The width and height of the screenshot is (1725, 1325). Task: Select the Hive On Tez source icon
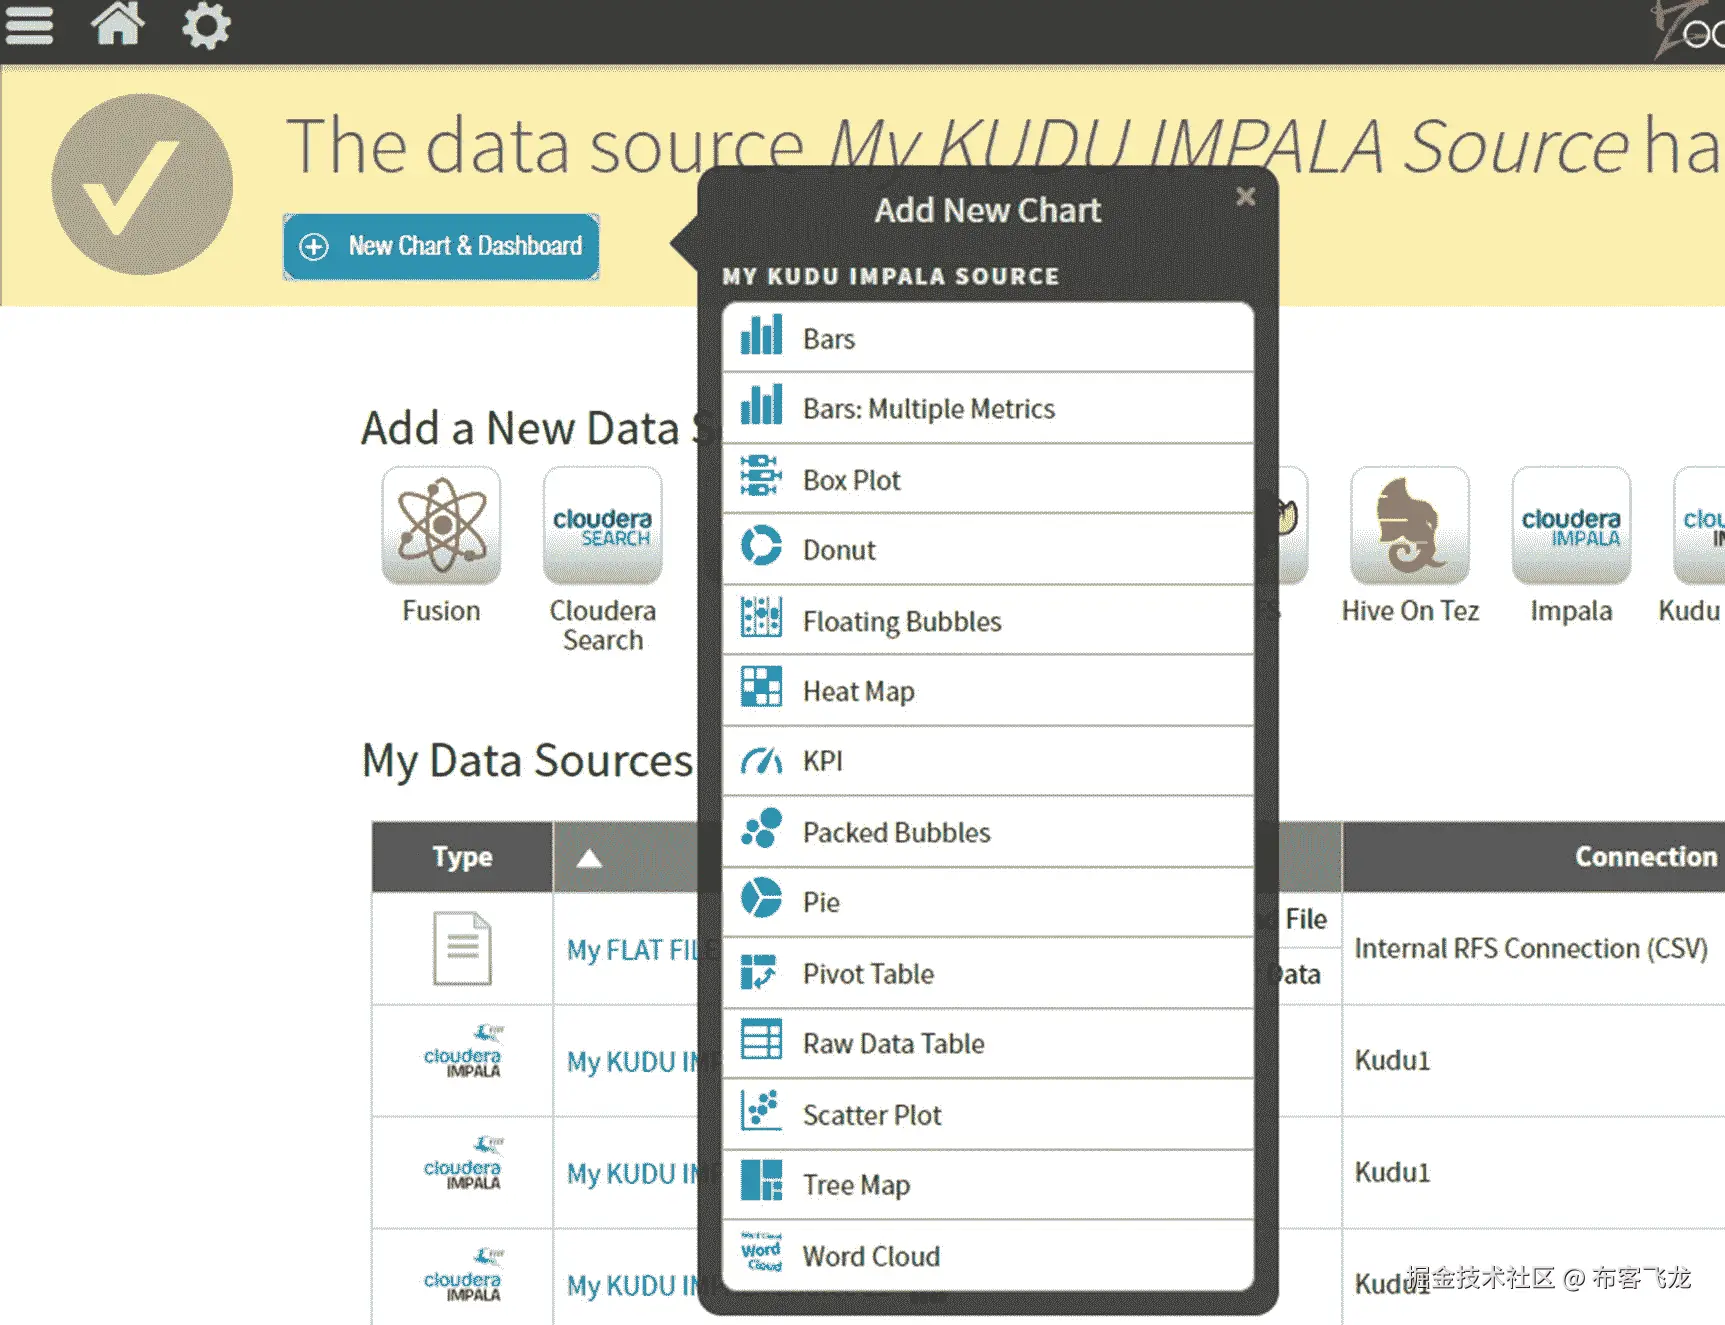tap(1410, 525)
